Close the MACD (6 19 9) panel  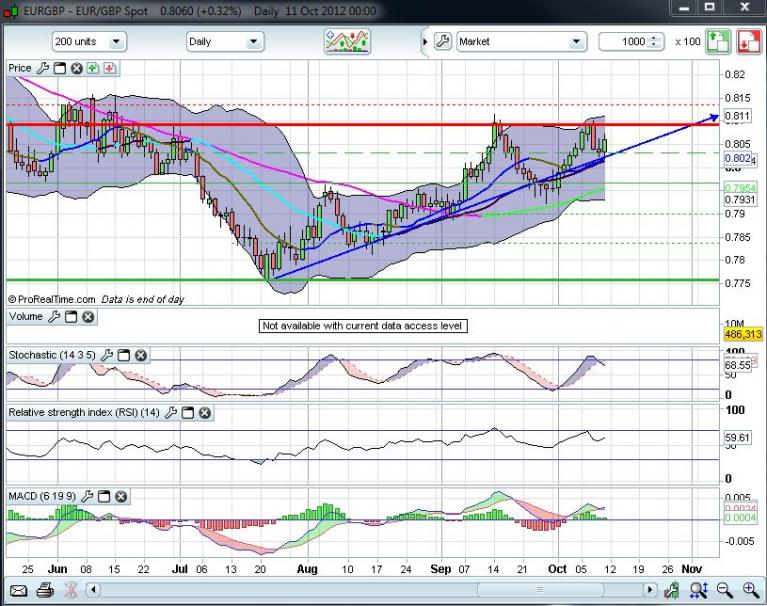point(121,496)
